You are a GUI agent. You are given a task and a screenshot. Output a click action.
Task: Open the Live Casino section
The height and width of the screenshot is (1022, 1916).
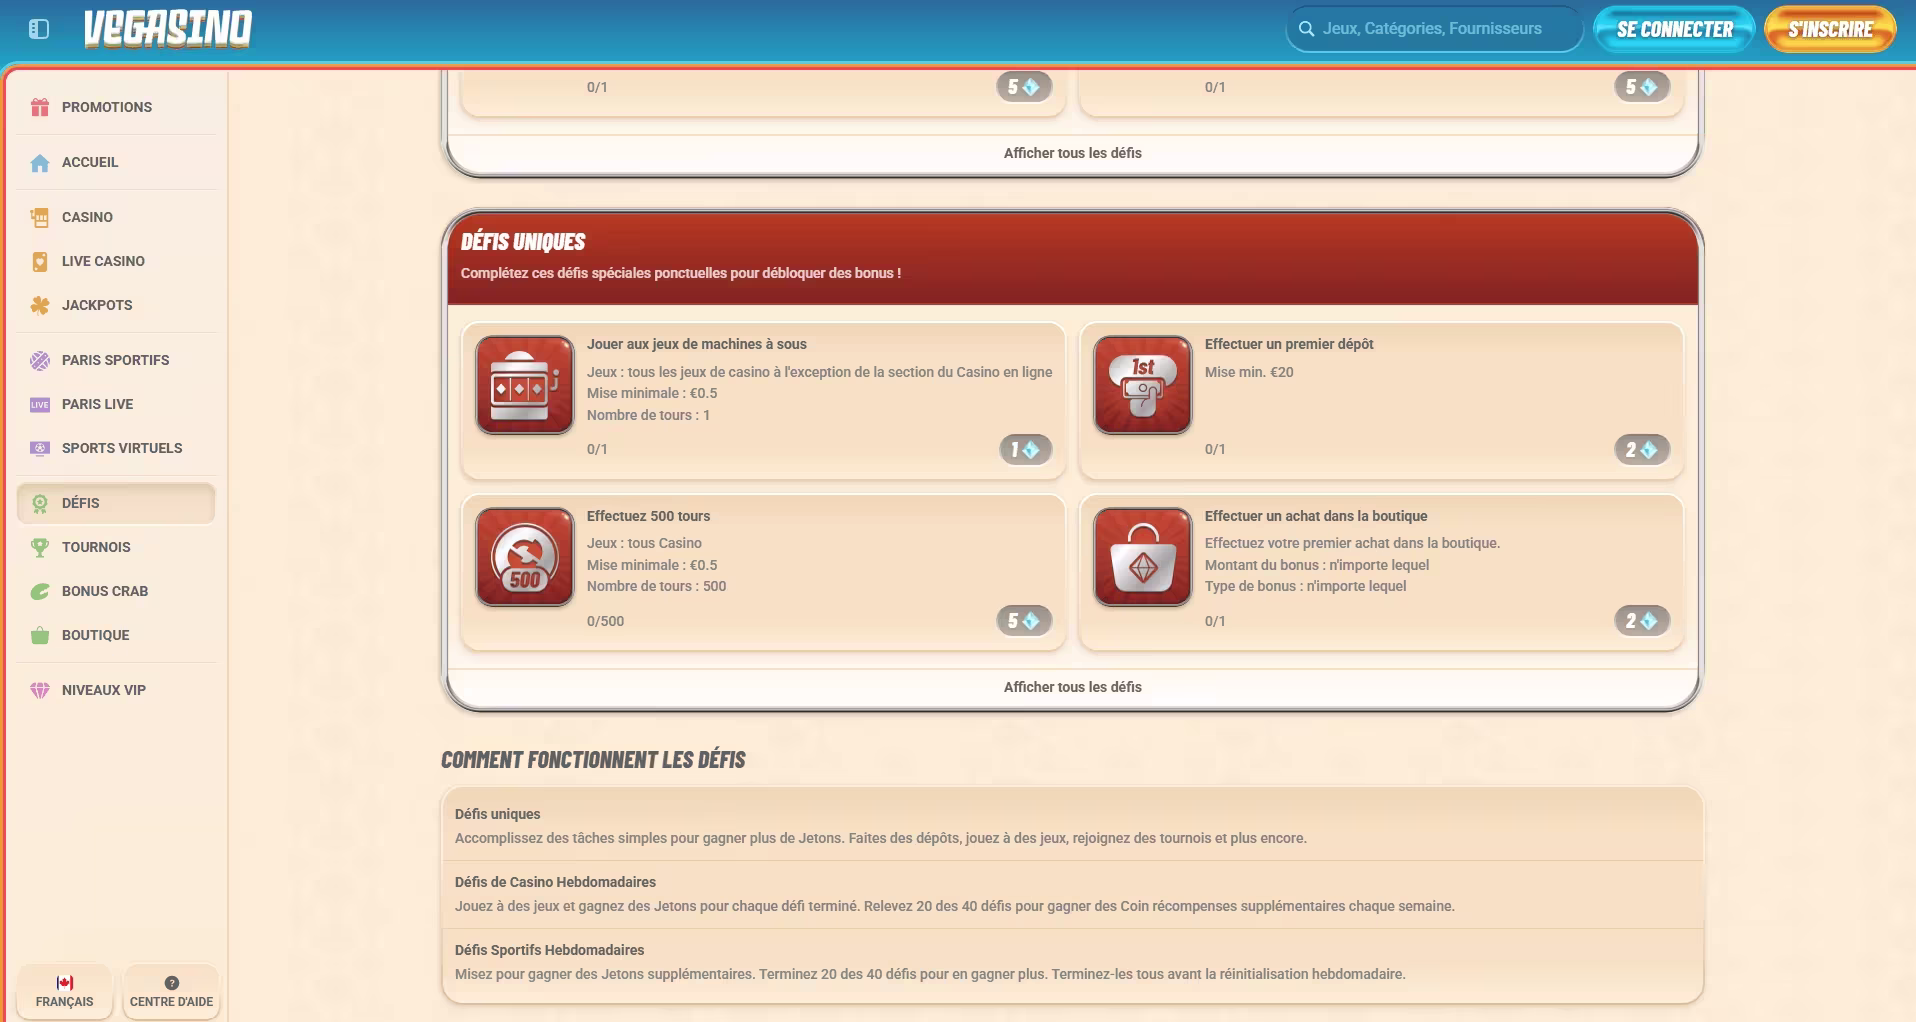[116, 261]
